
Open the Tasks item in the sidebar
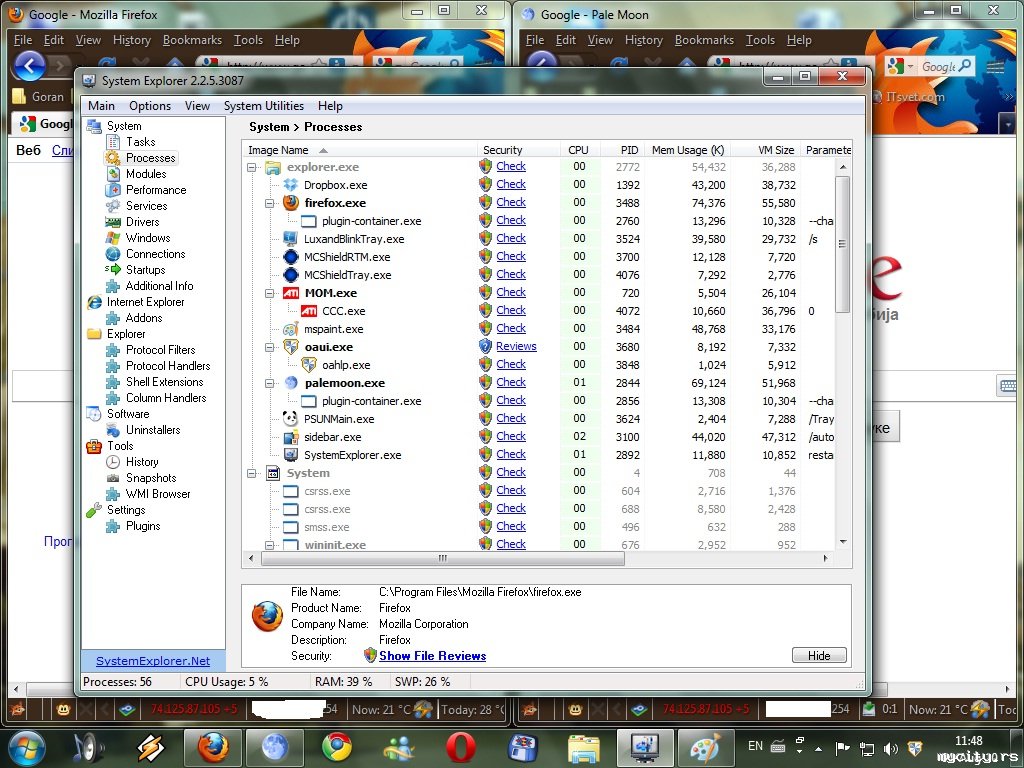coord(140,142)
